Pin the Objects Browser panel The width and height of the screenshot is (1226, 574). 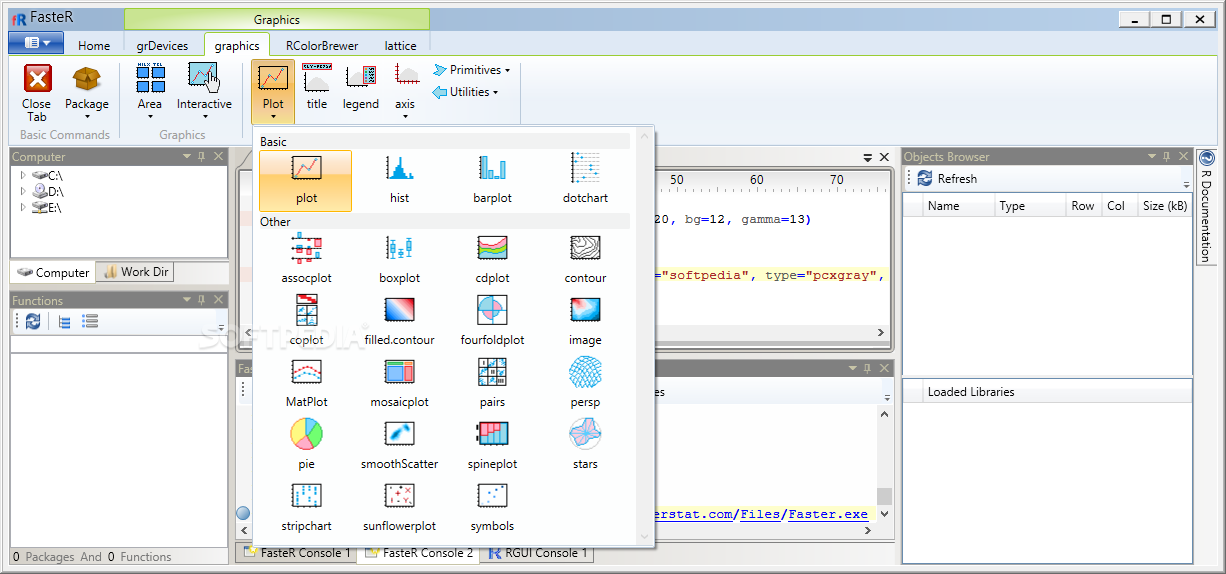pos(1168,157)
